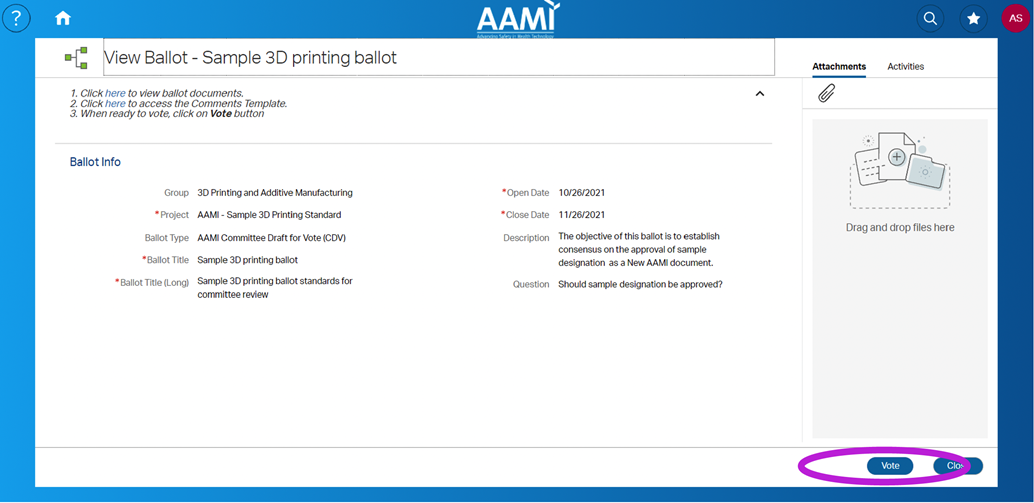
Task: Go to home via house icon
Action: (63, 18)
